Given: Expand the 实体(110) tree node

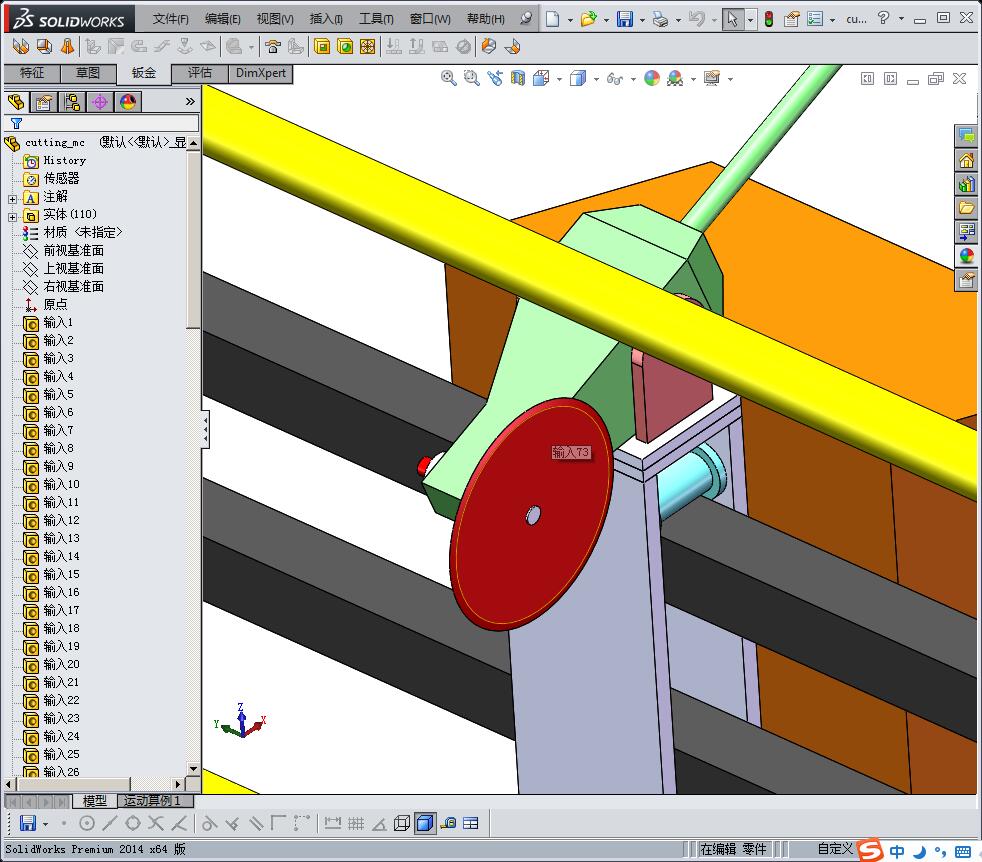Looking at the screenshot, I should point(12,217).
